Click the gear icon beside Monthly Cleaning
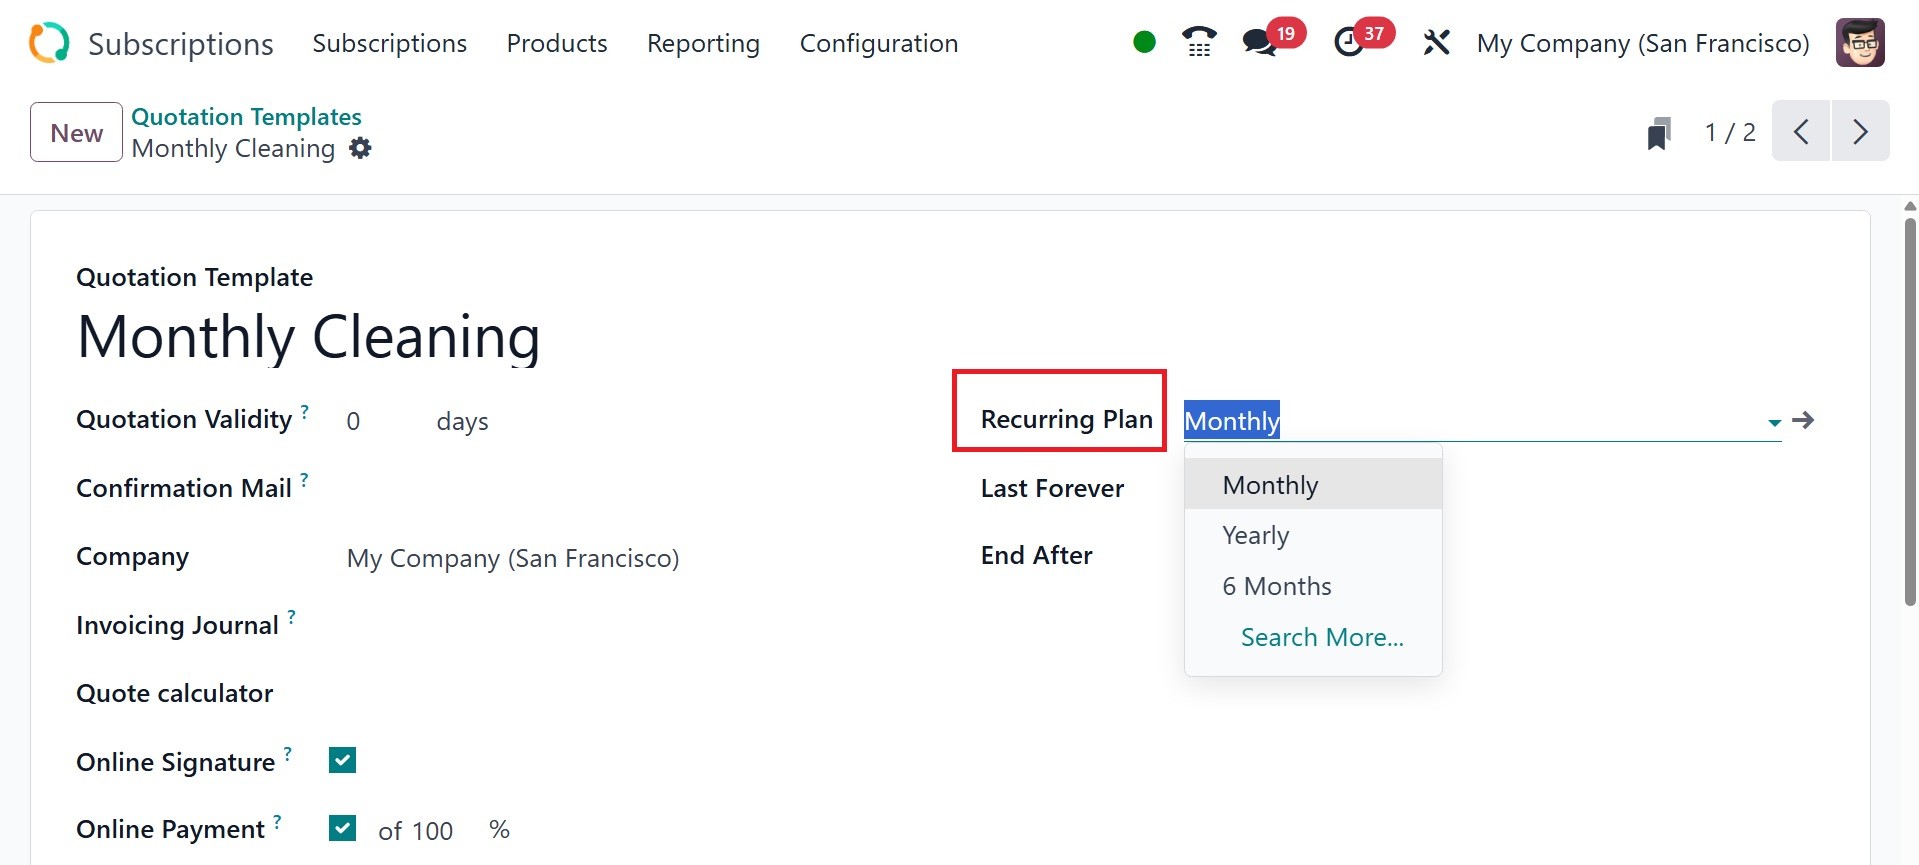 [360, 149]
